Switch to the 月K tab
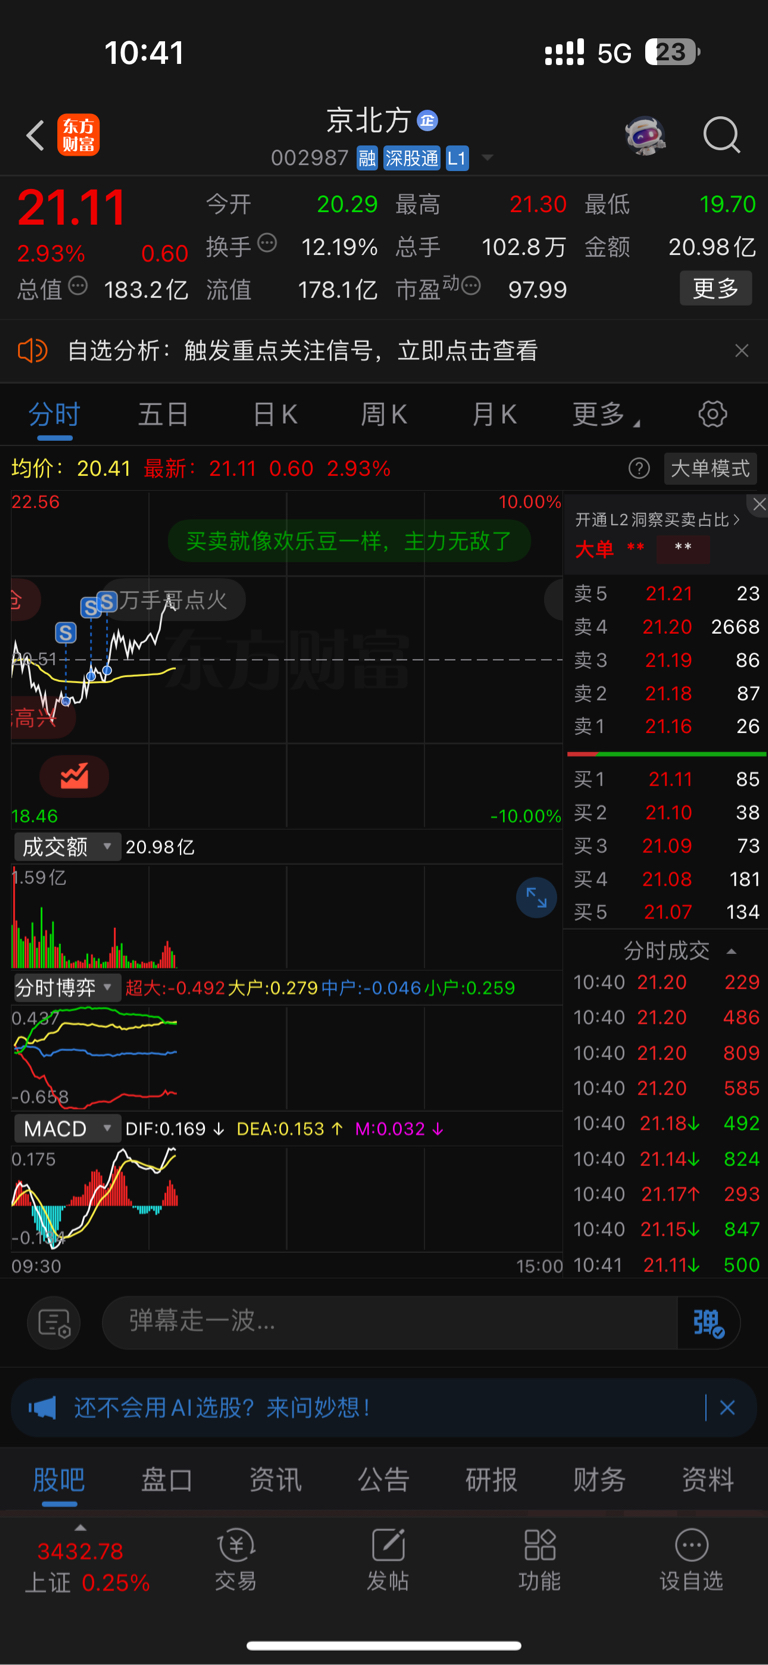 pos(494,415)
